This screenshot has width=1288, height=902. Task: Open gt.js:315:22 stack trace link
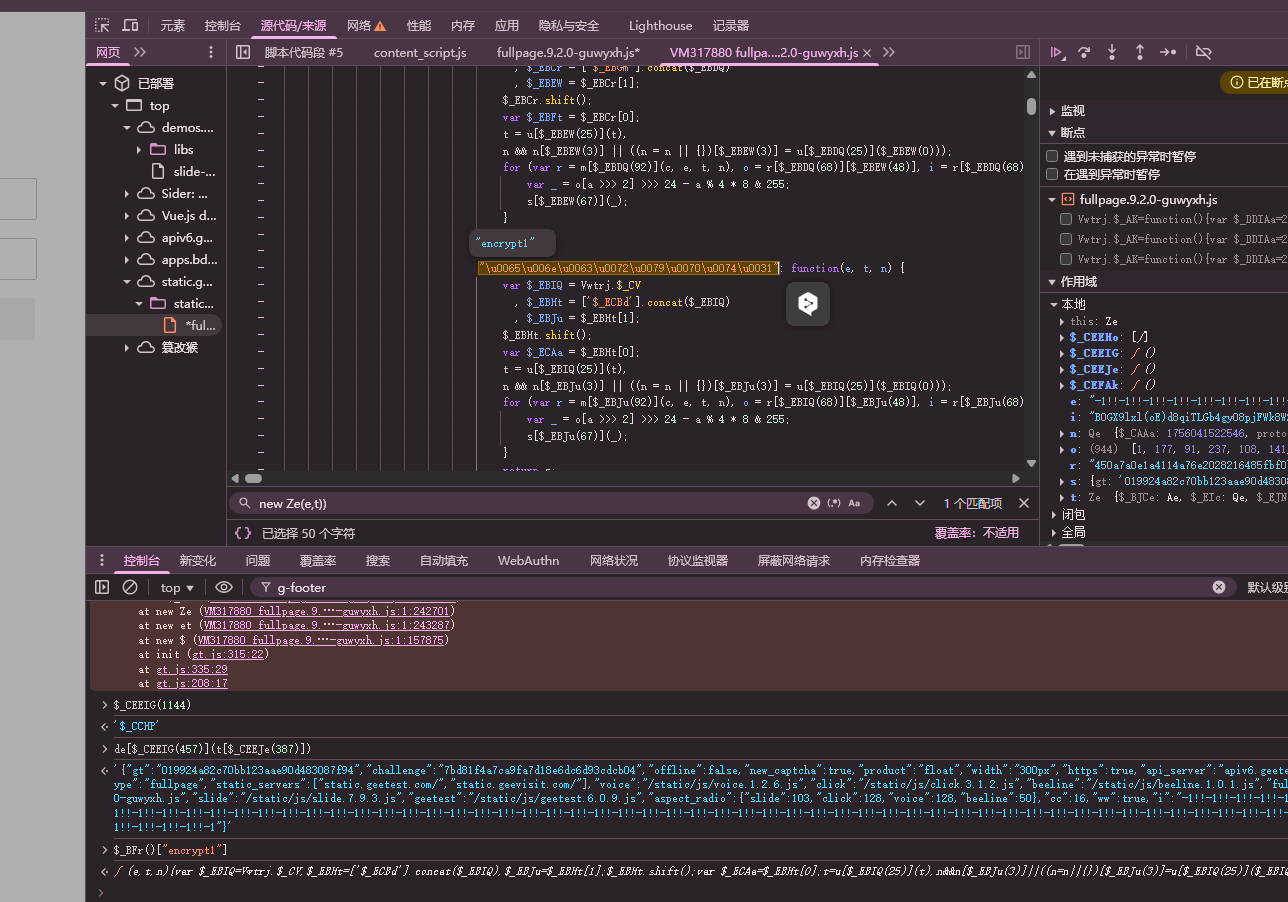click(226, 653)
